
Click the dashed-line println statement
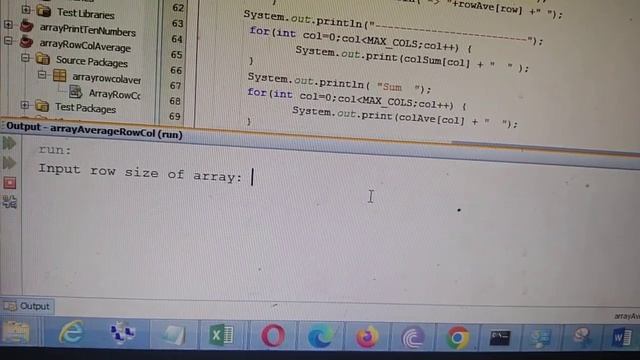[393, 28]
